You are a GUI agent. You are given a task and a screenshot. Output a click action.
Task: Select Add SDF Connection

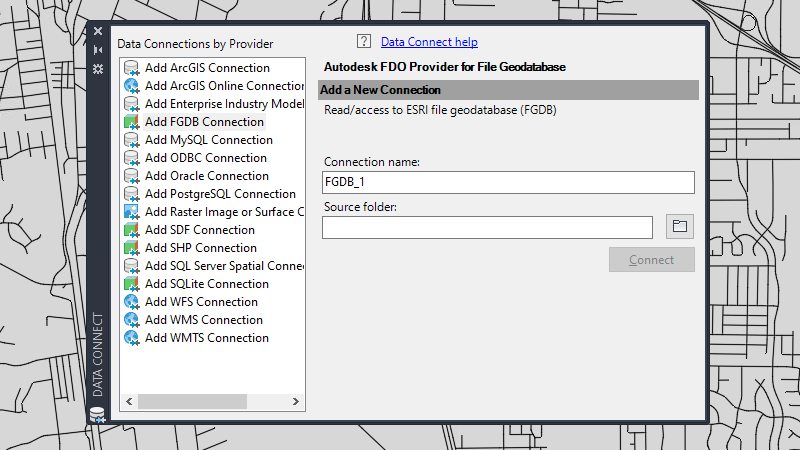pyautogui.click(x=199, y=230)
